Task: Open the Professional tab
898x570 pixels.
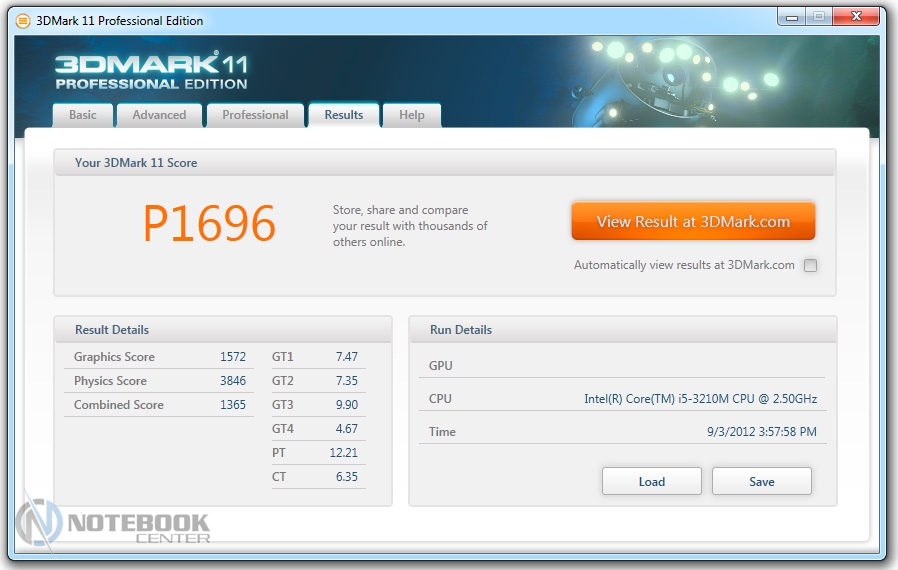Action: 255,115
